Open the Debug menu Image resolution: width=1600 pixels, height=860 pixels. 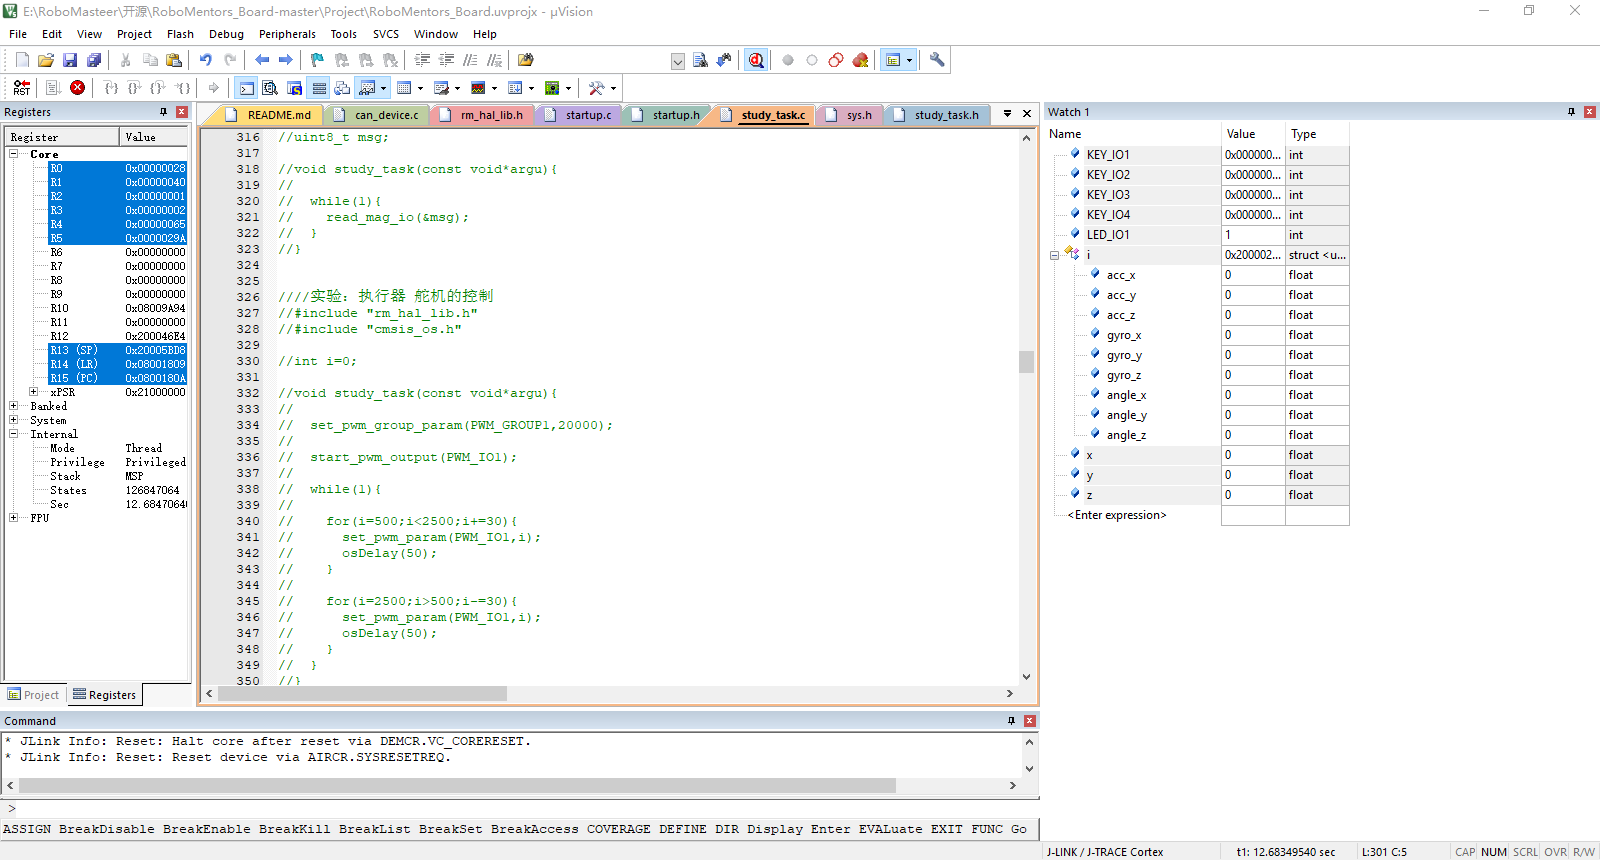point(226,34)
